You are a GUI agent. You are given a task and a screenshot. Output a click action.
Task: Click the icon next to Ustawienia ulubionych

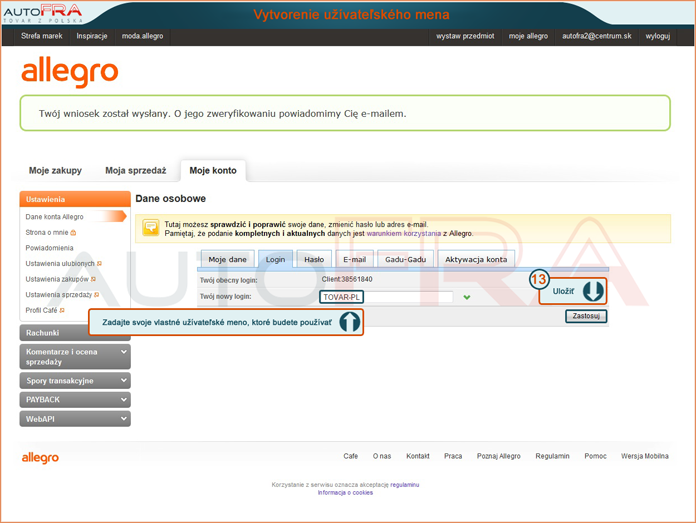[x=99, y=264]
